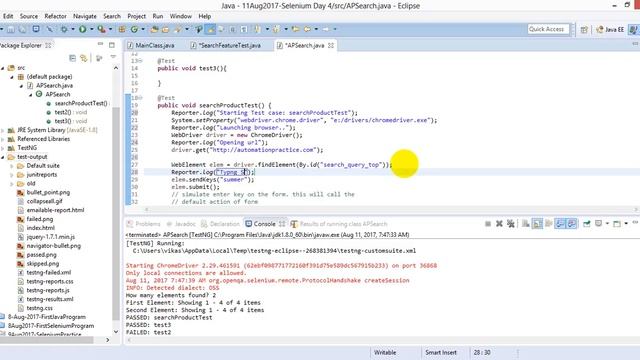Open the Navigate menu
The height and width of the screenshot is (360, 640).
point(85,16)
